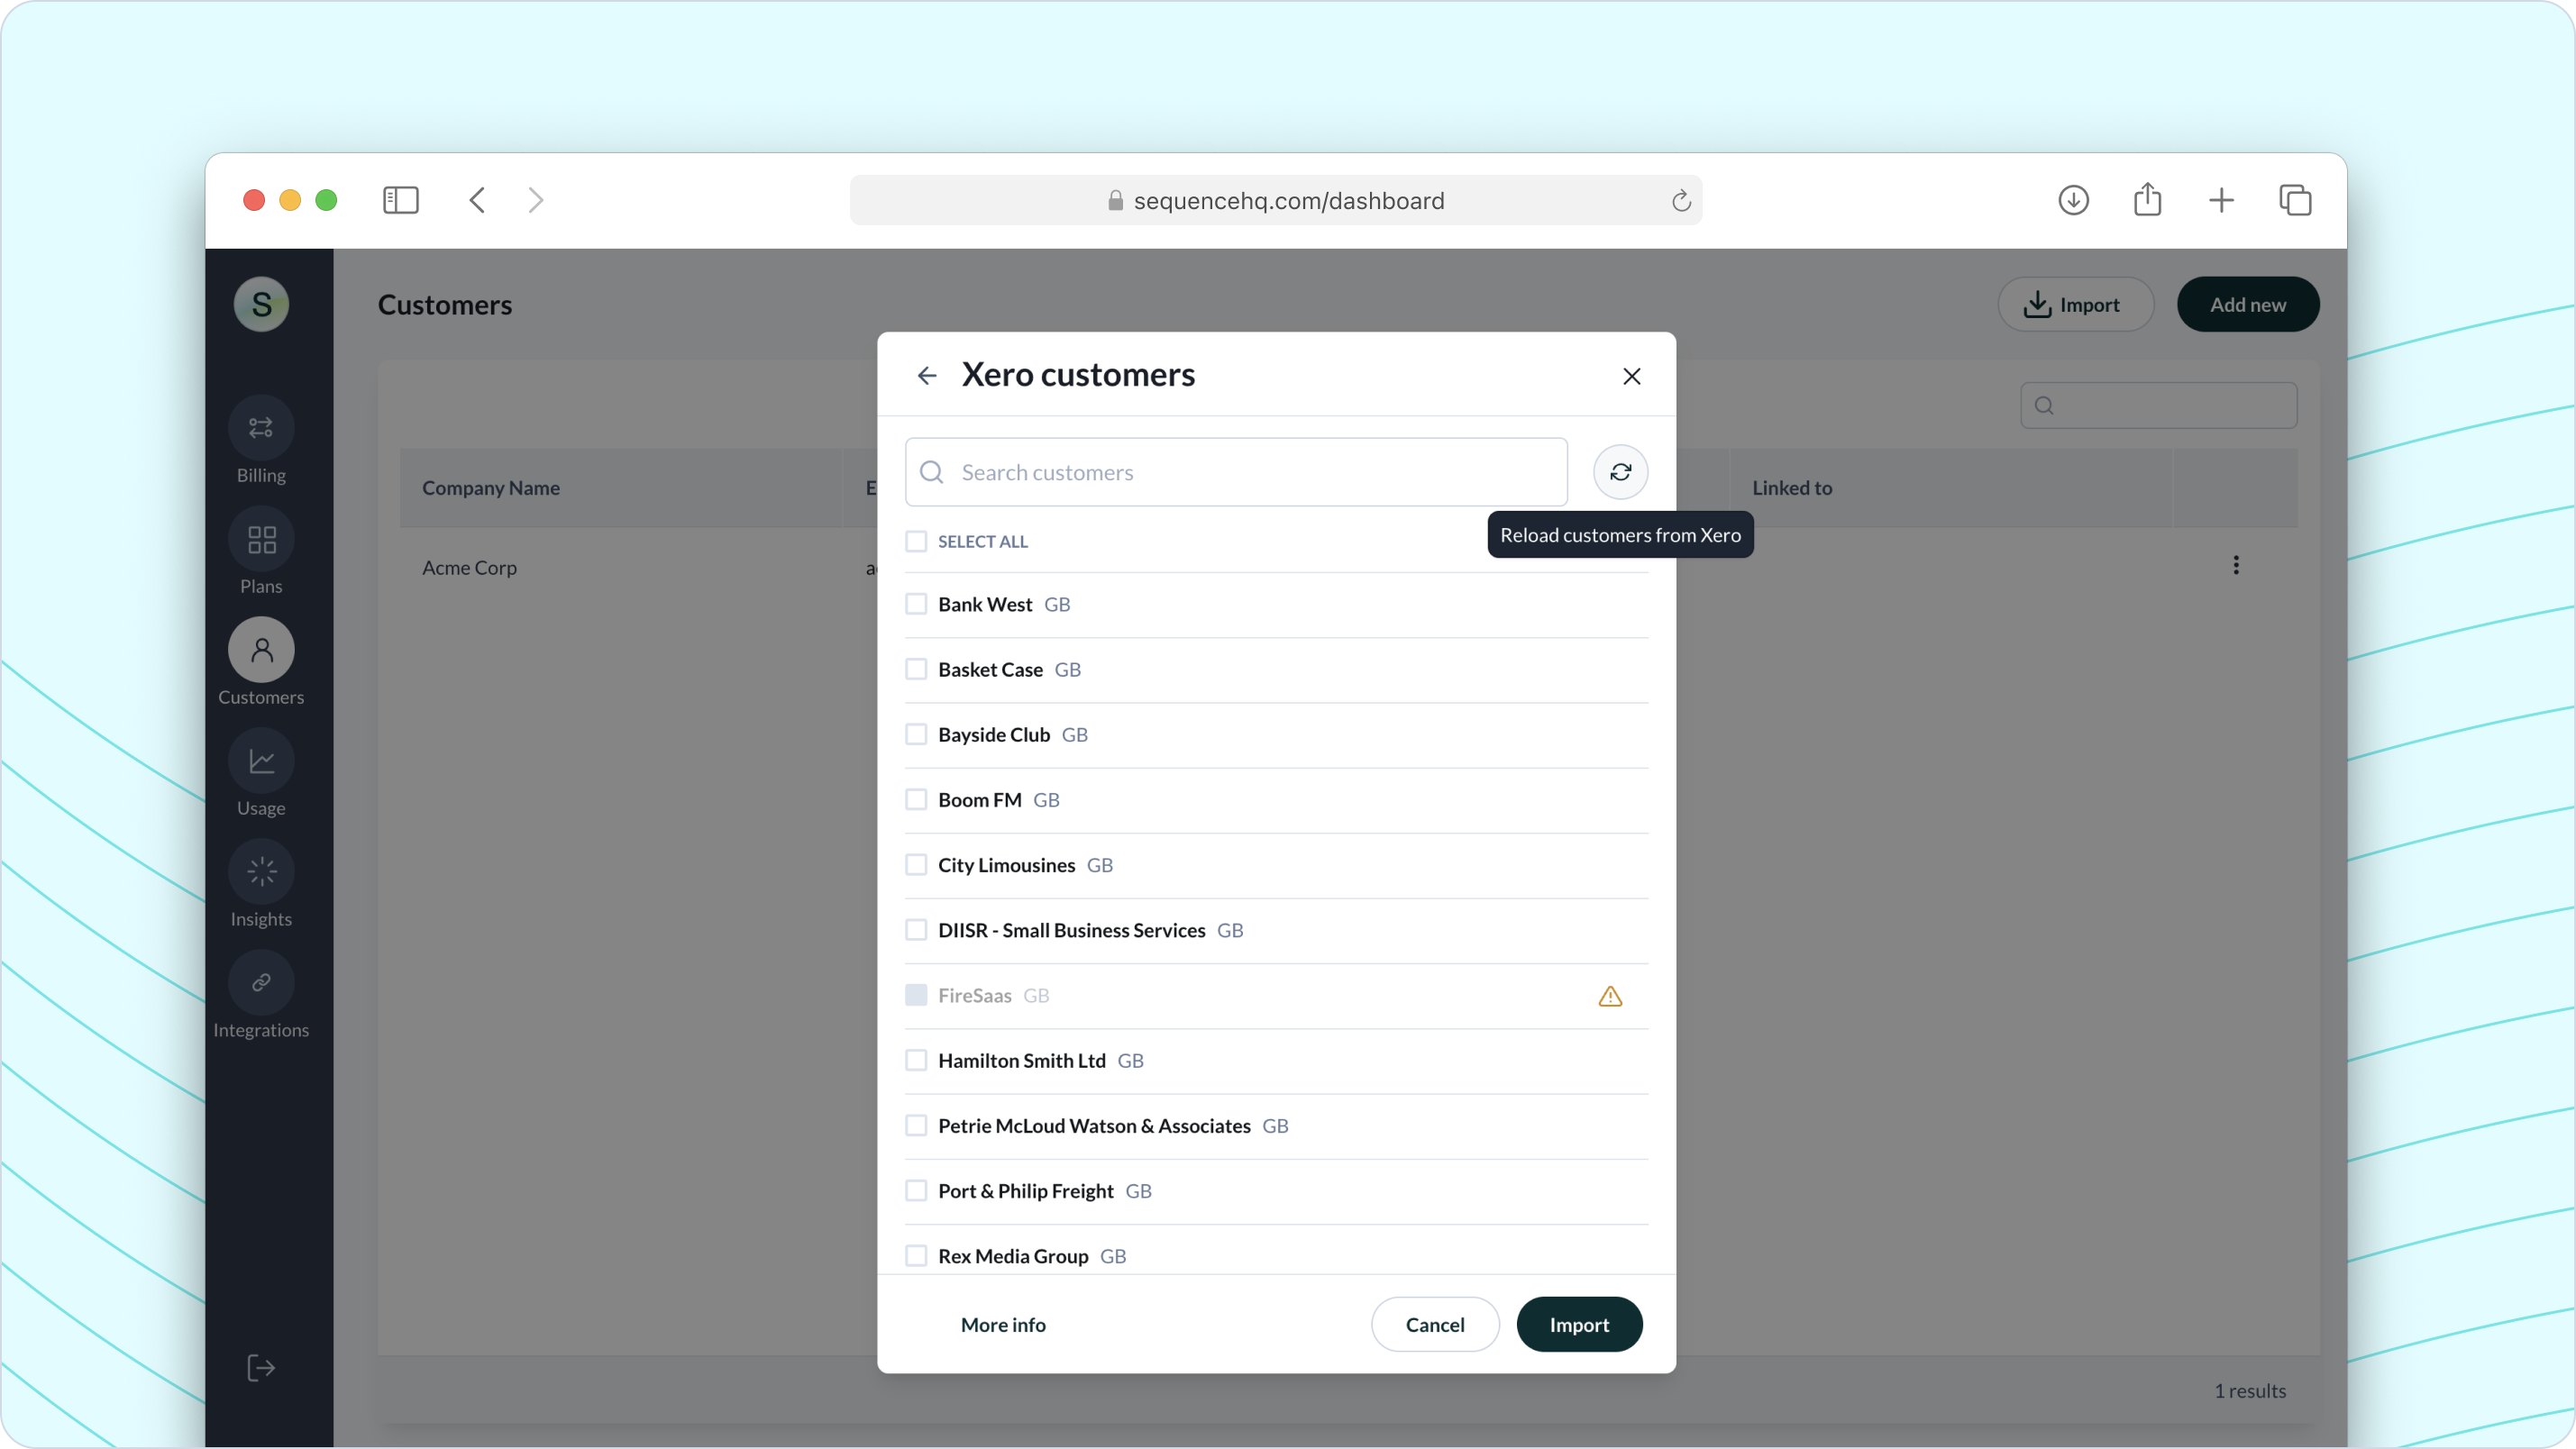Screen dimensions: 2576x1449
Task: Check the Select All checkbox
Action: [x=916, y=541]
